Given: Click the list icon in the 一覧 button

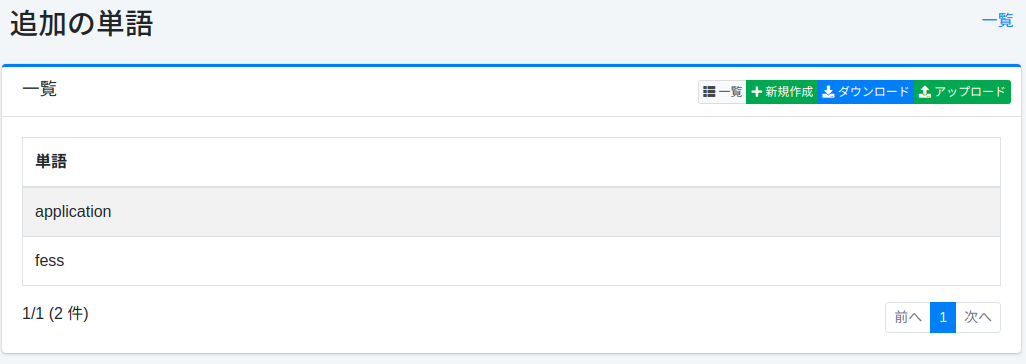Looking at the screenshot, I should point(709,92).
